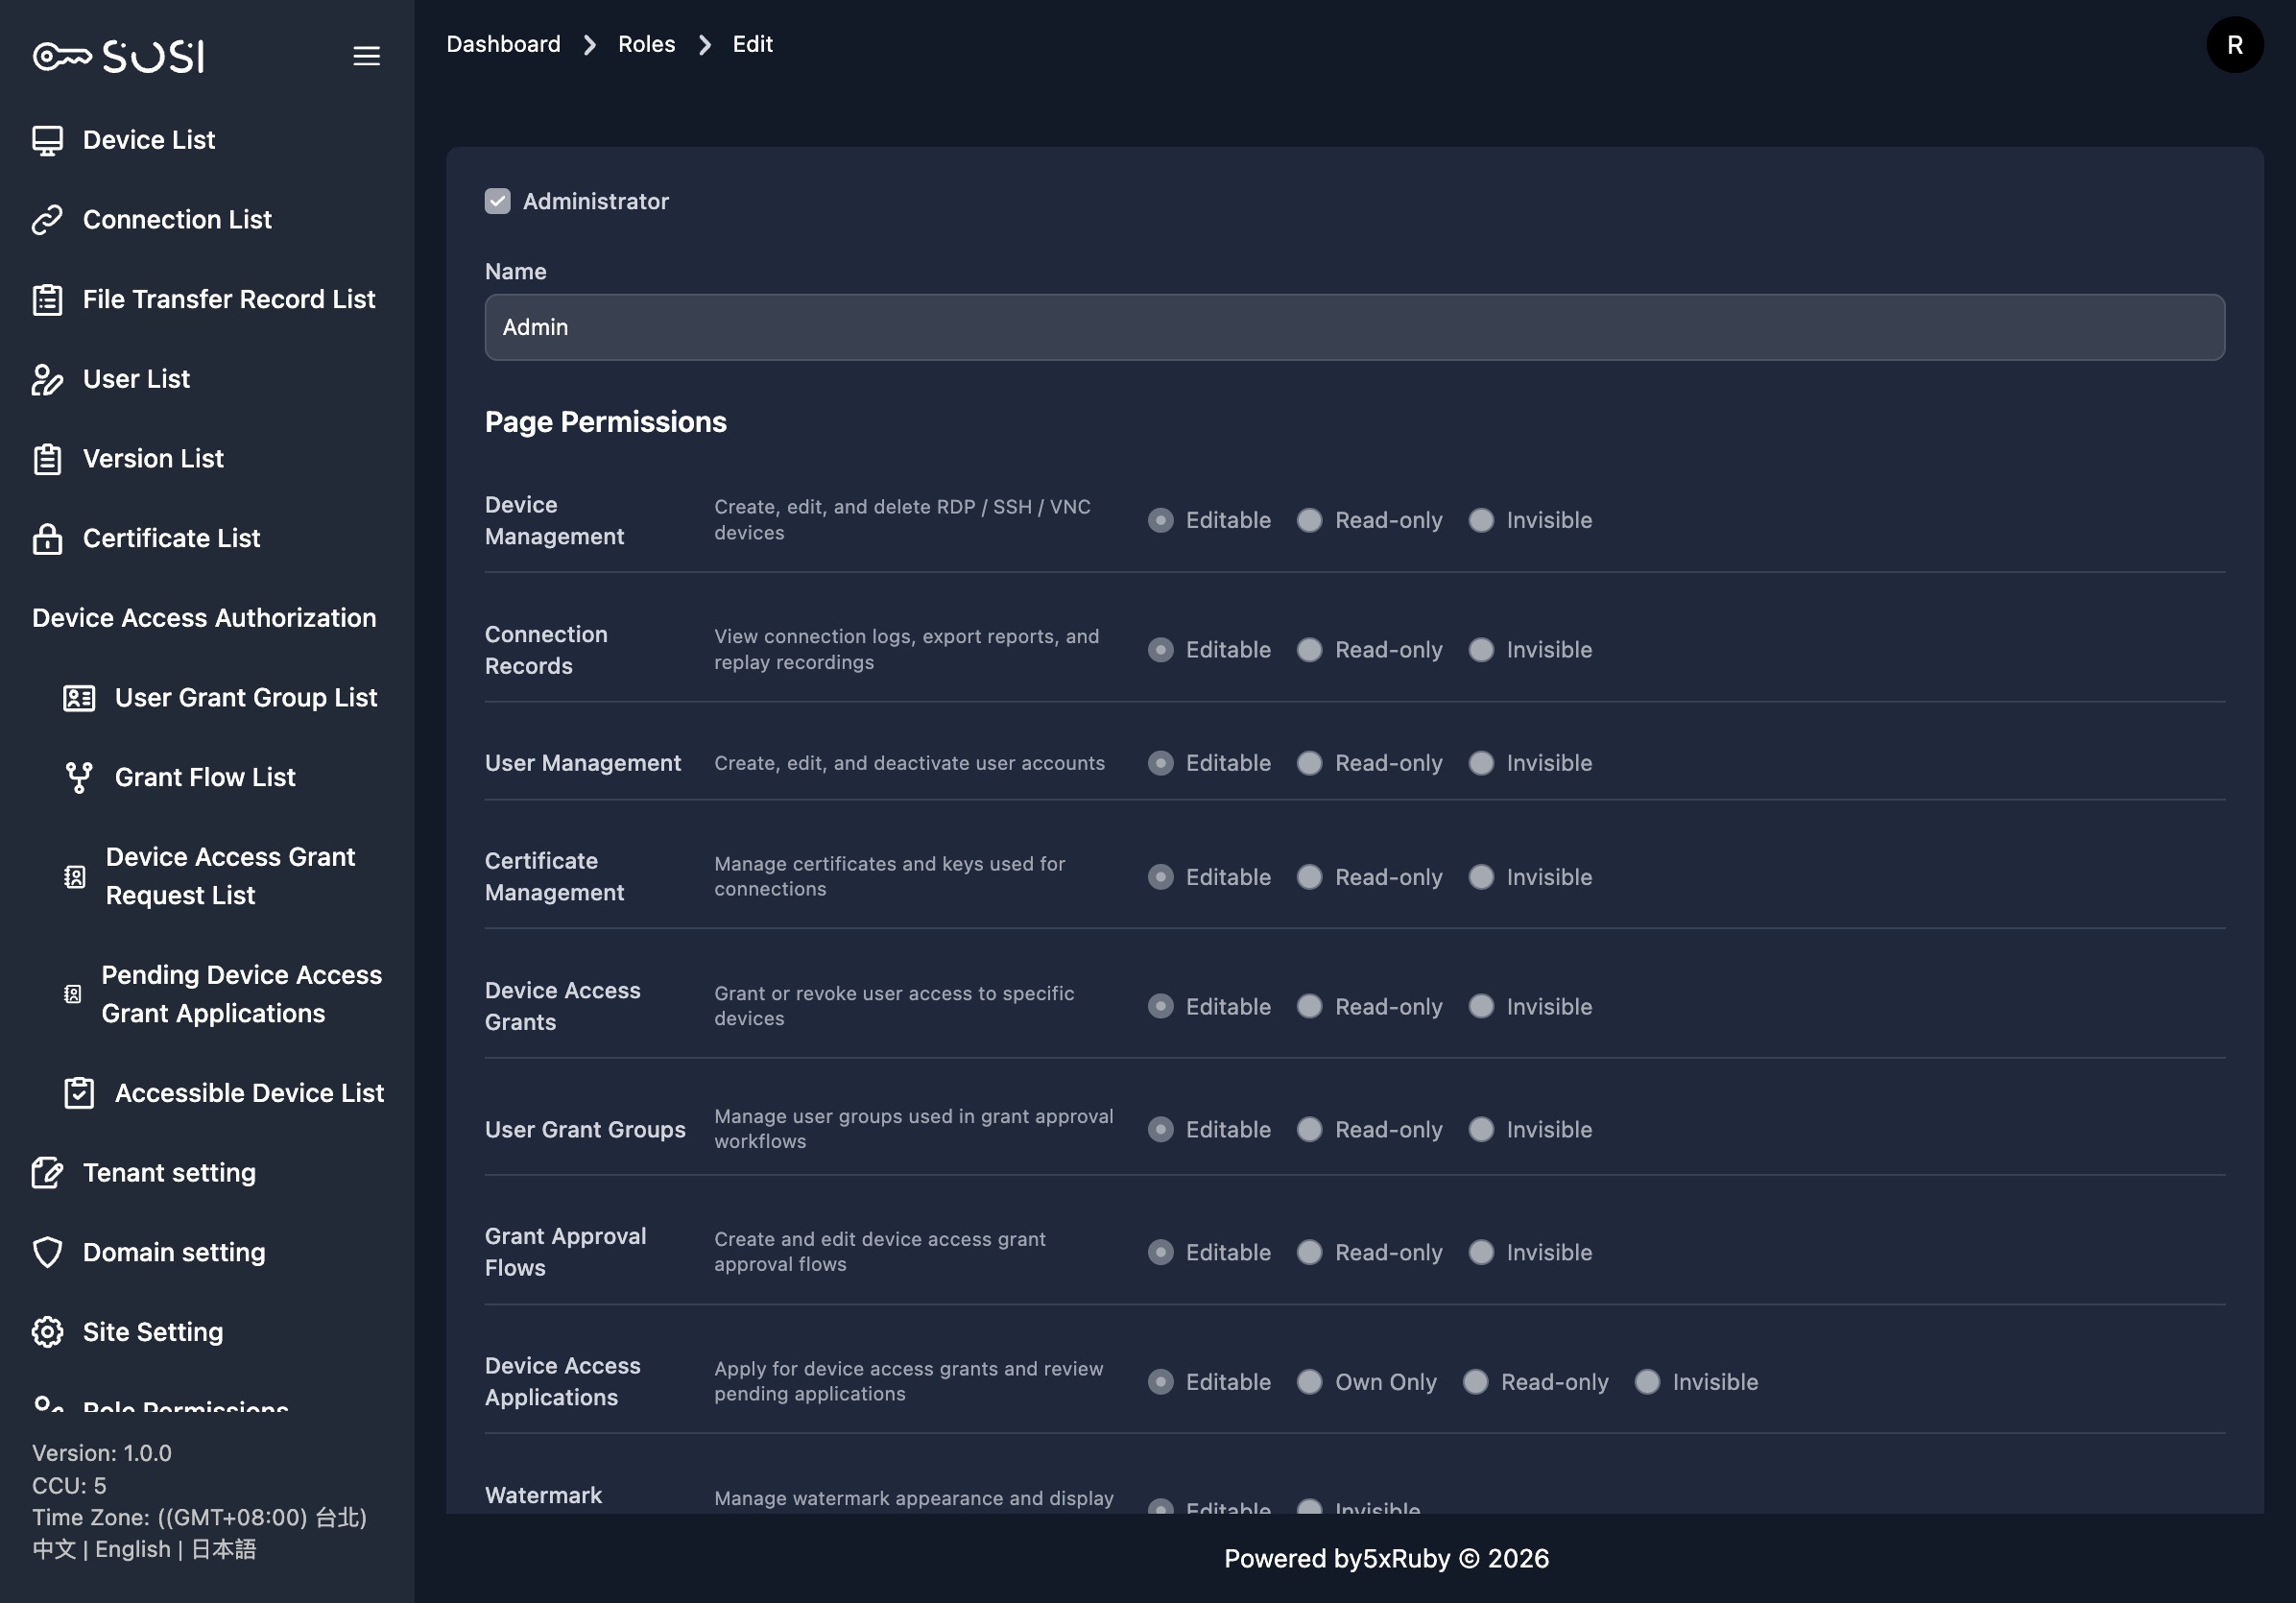2296x1603 pixels.
Task: Click the 5xRuby footer link
Action: (x=1406, y=1559)
